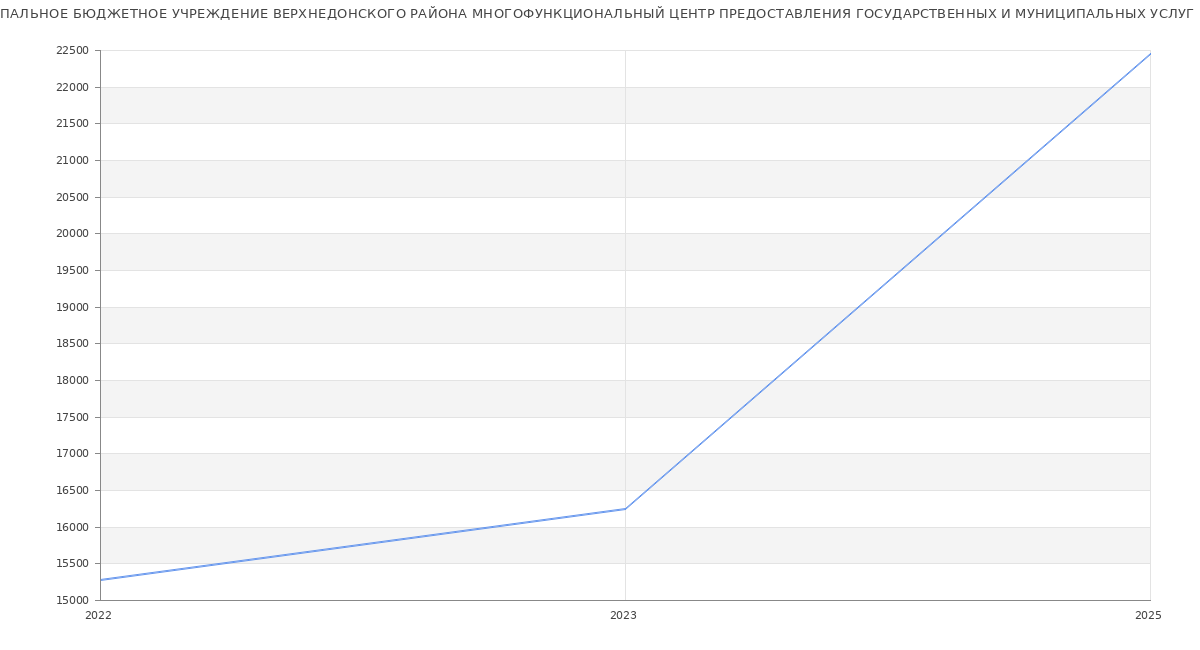Click the 15500 y-axis label
Screen dimensions: 1200x650
pyautogui.click(x=72, y=564)
